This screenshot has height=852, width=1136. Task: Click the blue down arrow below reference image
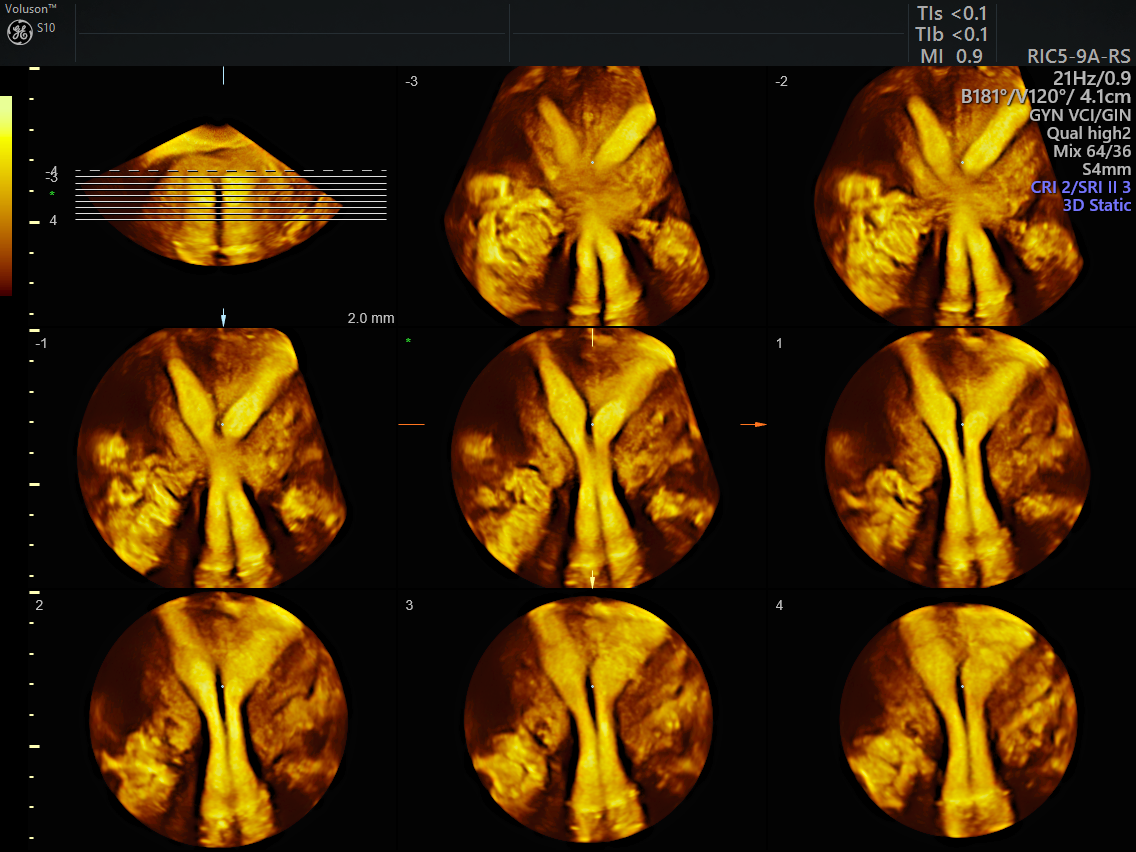pos(223,317)
